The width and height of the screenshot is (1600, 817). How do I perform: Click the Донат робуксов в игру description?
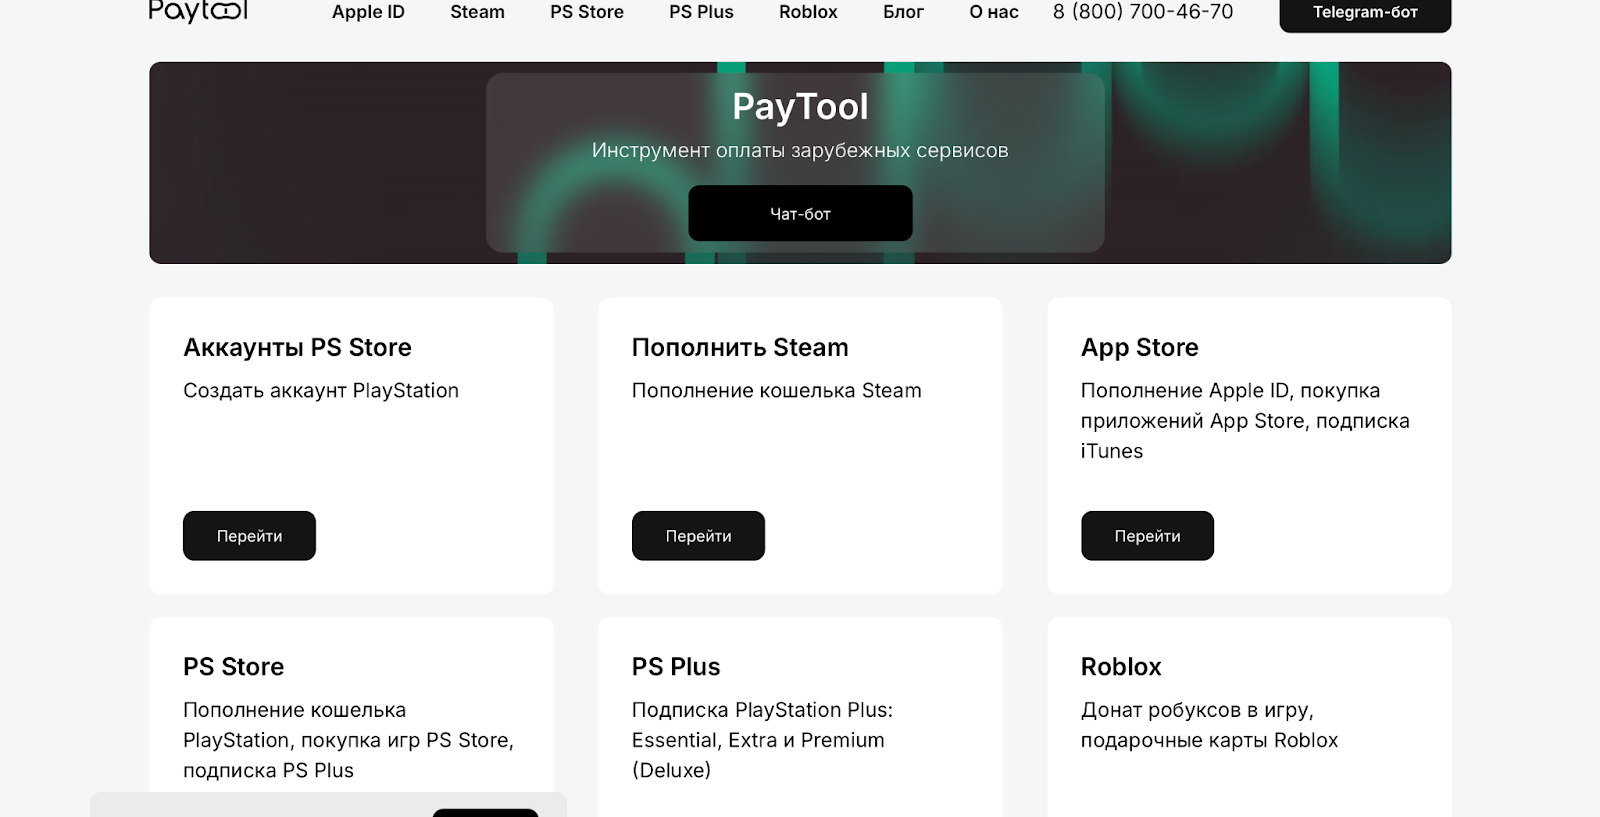tap(1209, 725)
